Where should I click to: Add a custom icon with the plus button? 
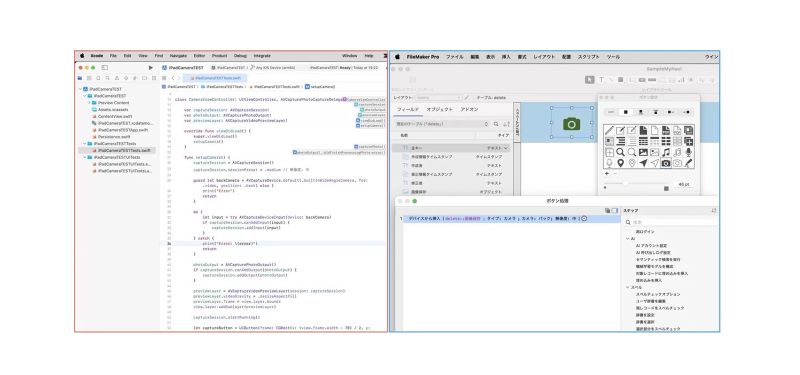tap(607, 173)
